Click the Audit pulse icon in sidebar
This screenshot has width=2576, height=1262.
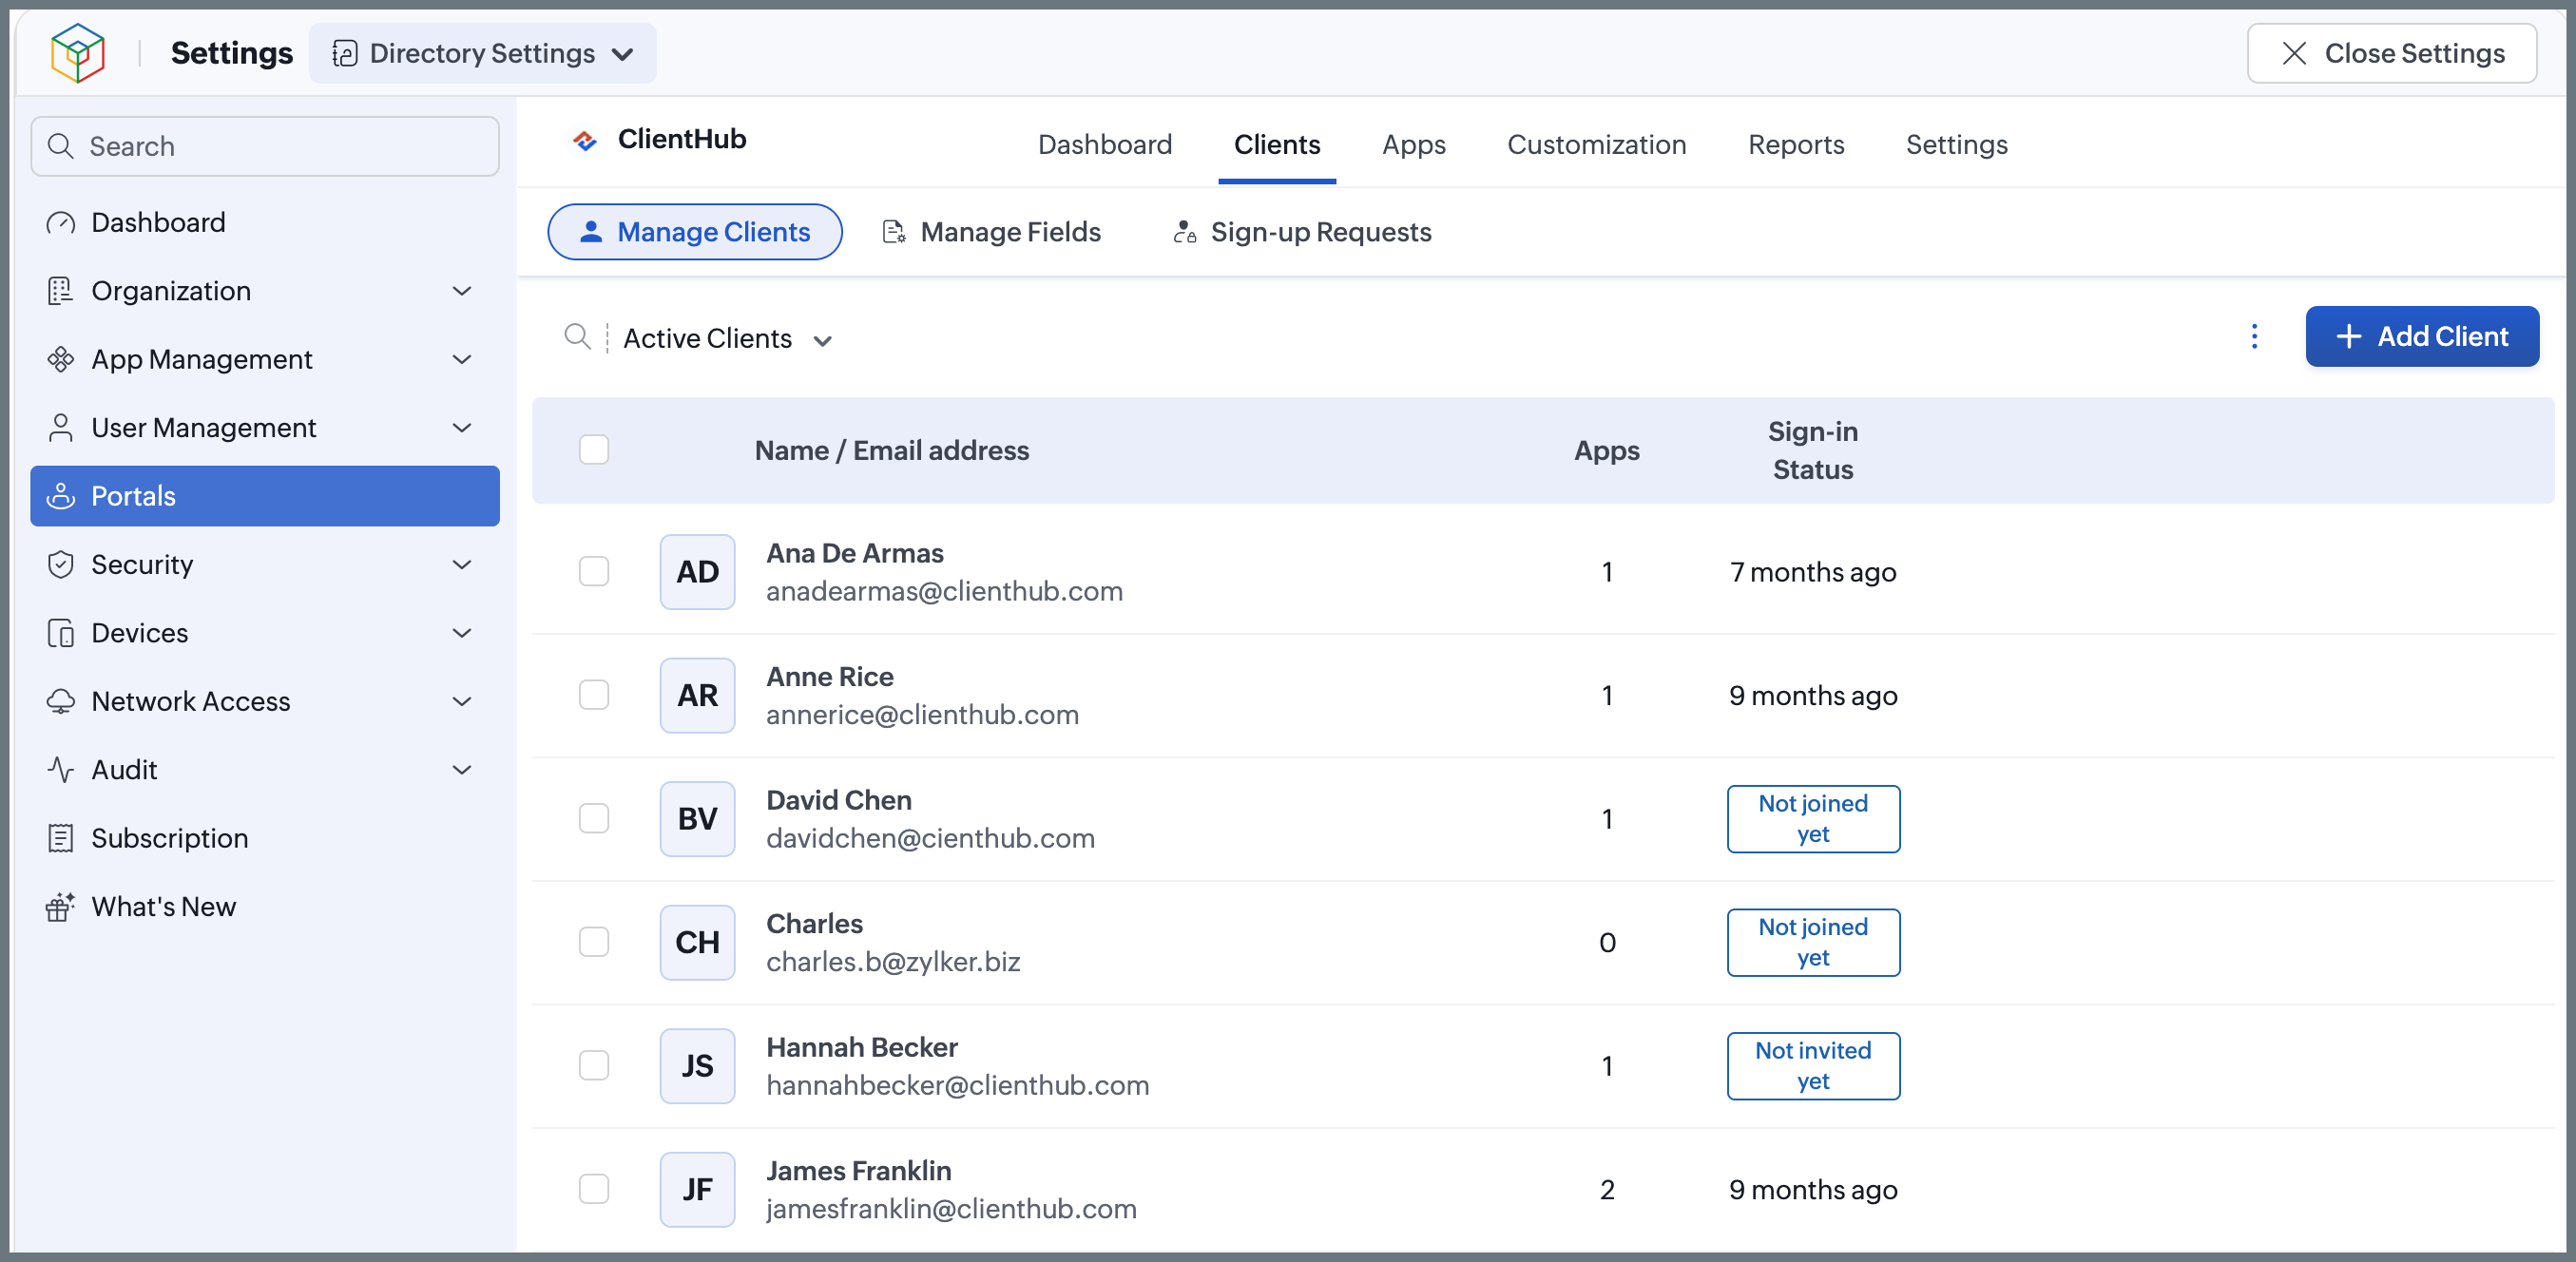tap(61, 770)
